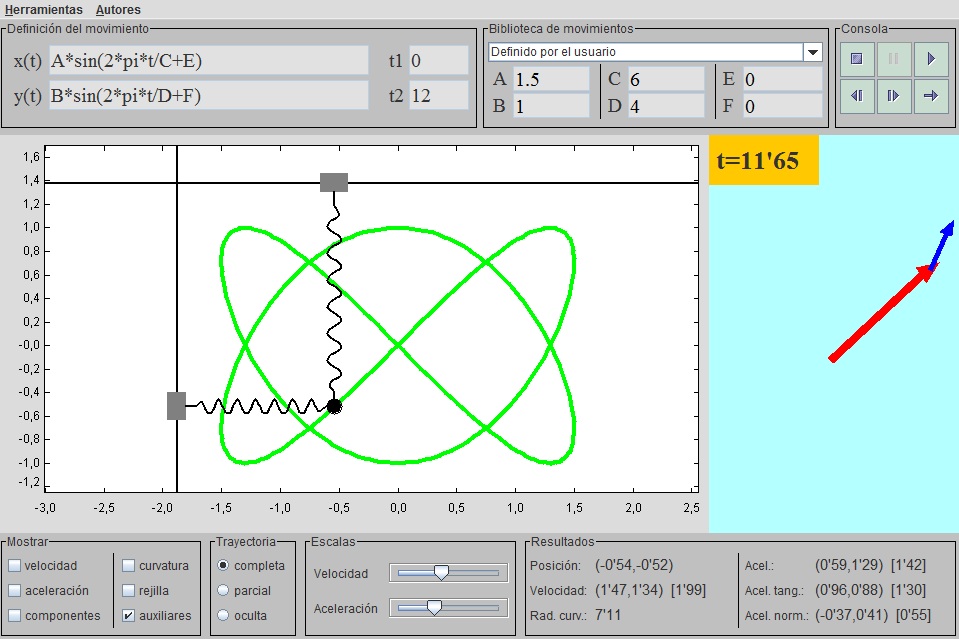Open the Biblioteca de movimientos dropdown
Viewport: 959px width, 639px height.
point(813,52)
